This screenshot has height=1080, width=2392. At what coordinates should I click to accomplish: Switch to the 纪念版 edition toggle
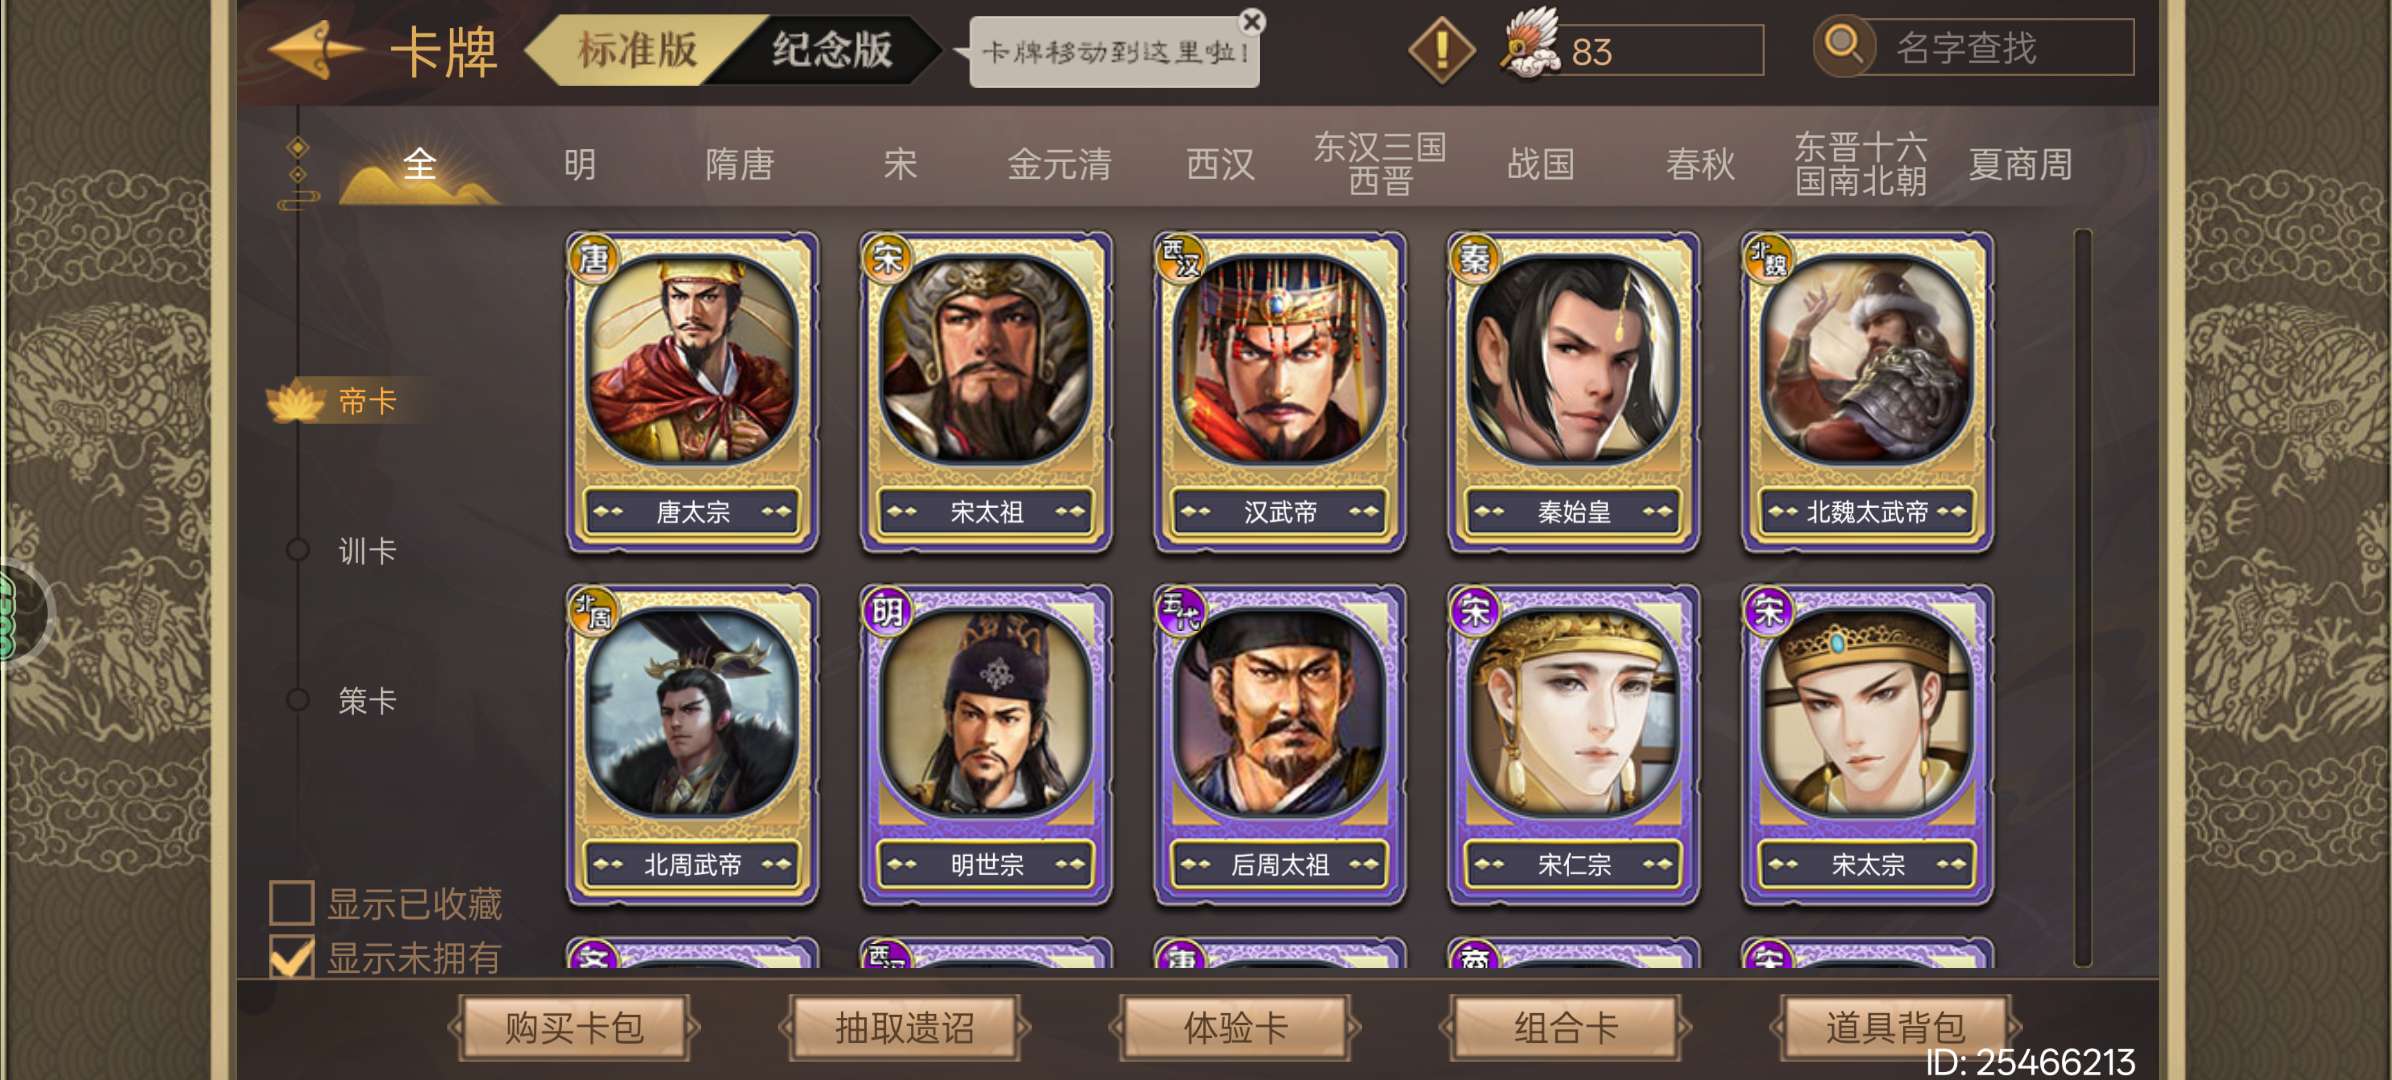(x=831, y=49)
